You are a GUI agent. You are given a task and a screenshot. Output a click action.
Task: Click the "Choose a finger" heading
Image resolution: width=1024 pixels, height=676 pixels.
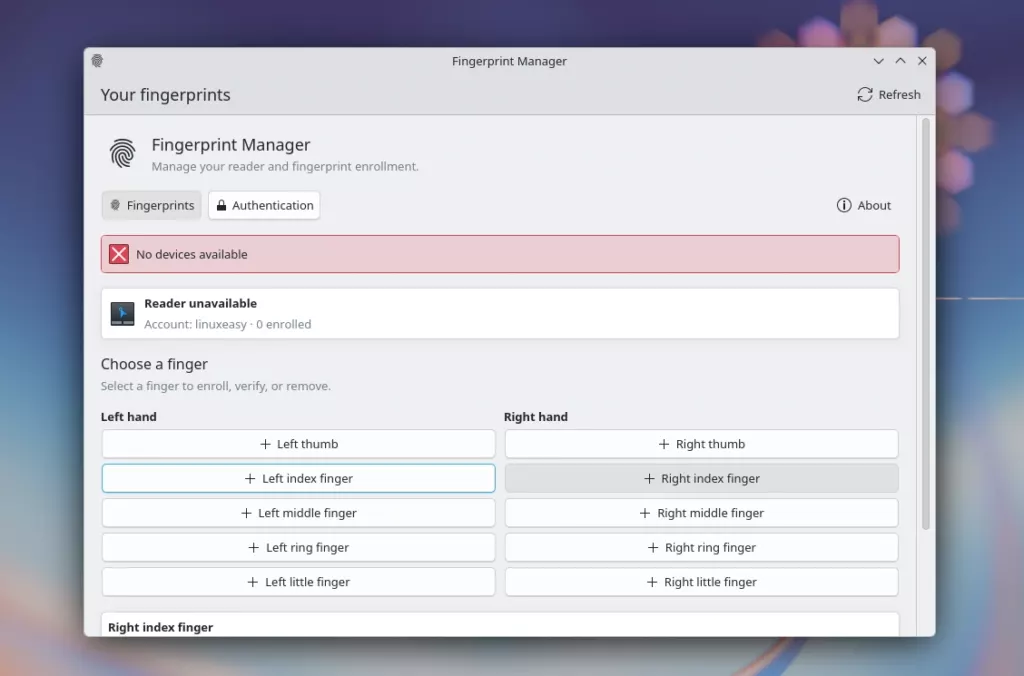[154, 364]
